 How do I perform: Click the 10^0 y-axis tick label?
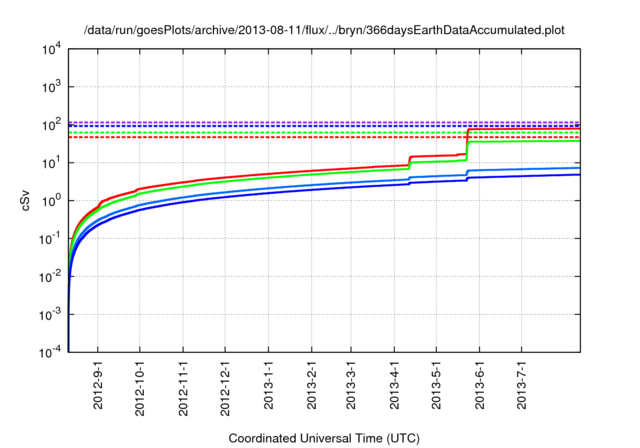click(52, 200)
